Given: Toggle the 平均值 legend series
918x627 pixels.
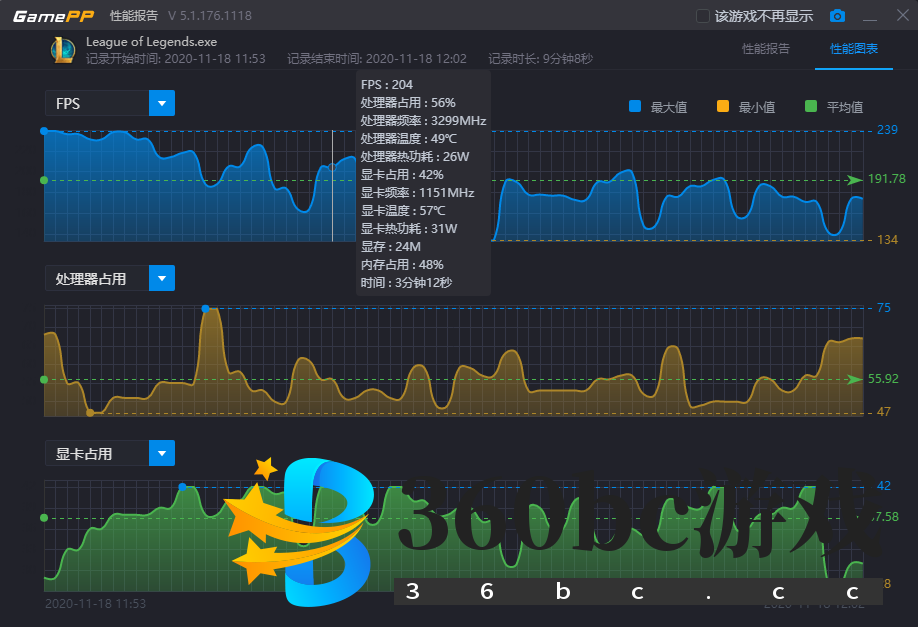Looking at the screenshot, I should click(x=835, y=107).
